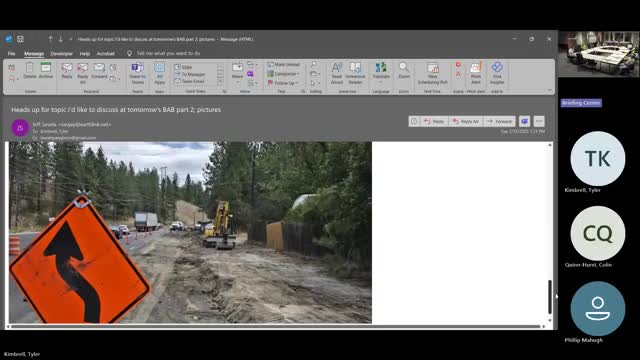
Task: Collapse the ribbon with chevron
Action: pos(549,90)
